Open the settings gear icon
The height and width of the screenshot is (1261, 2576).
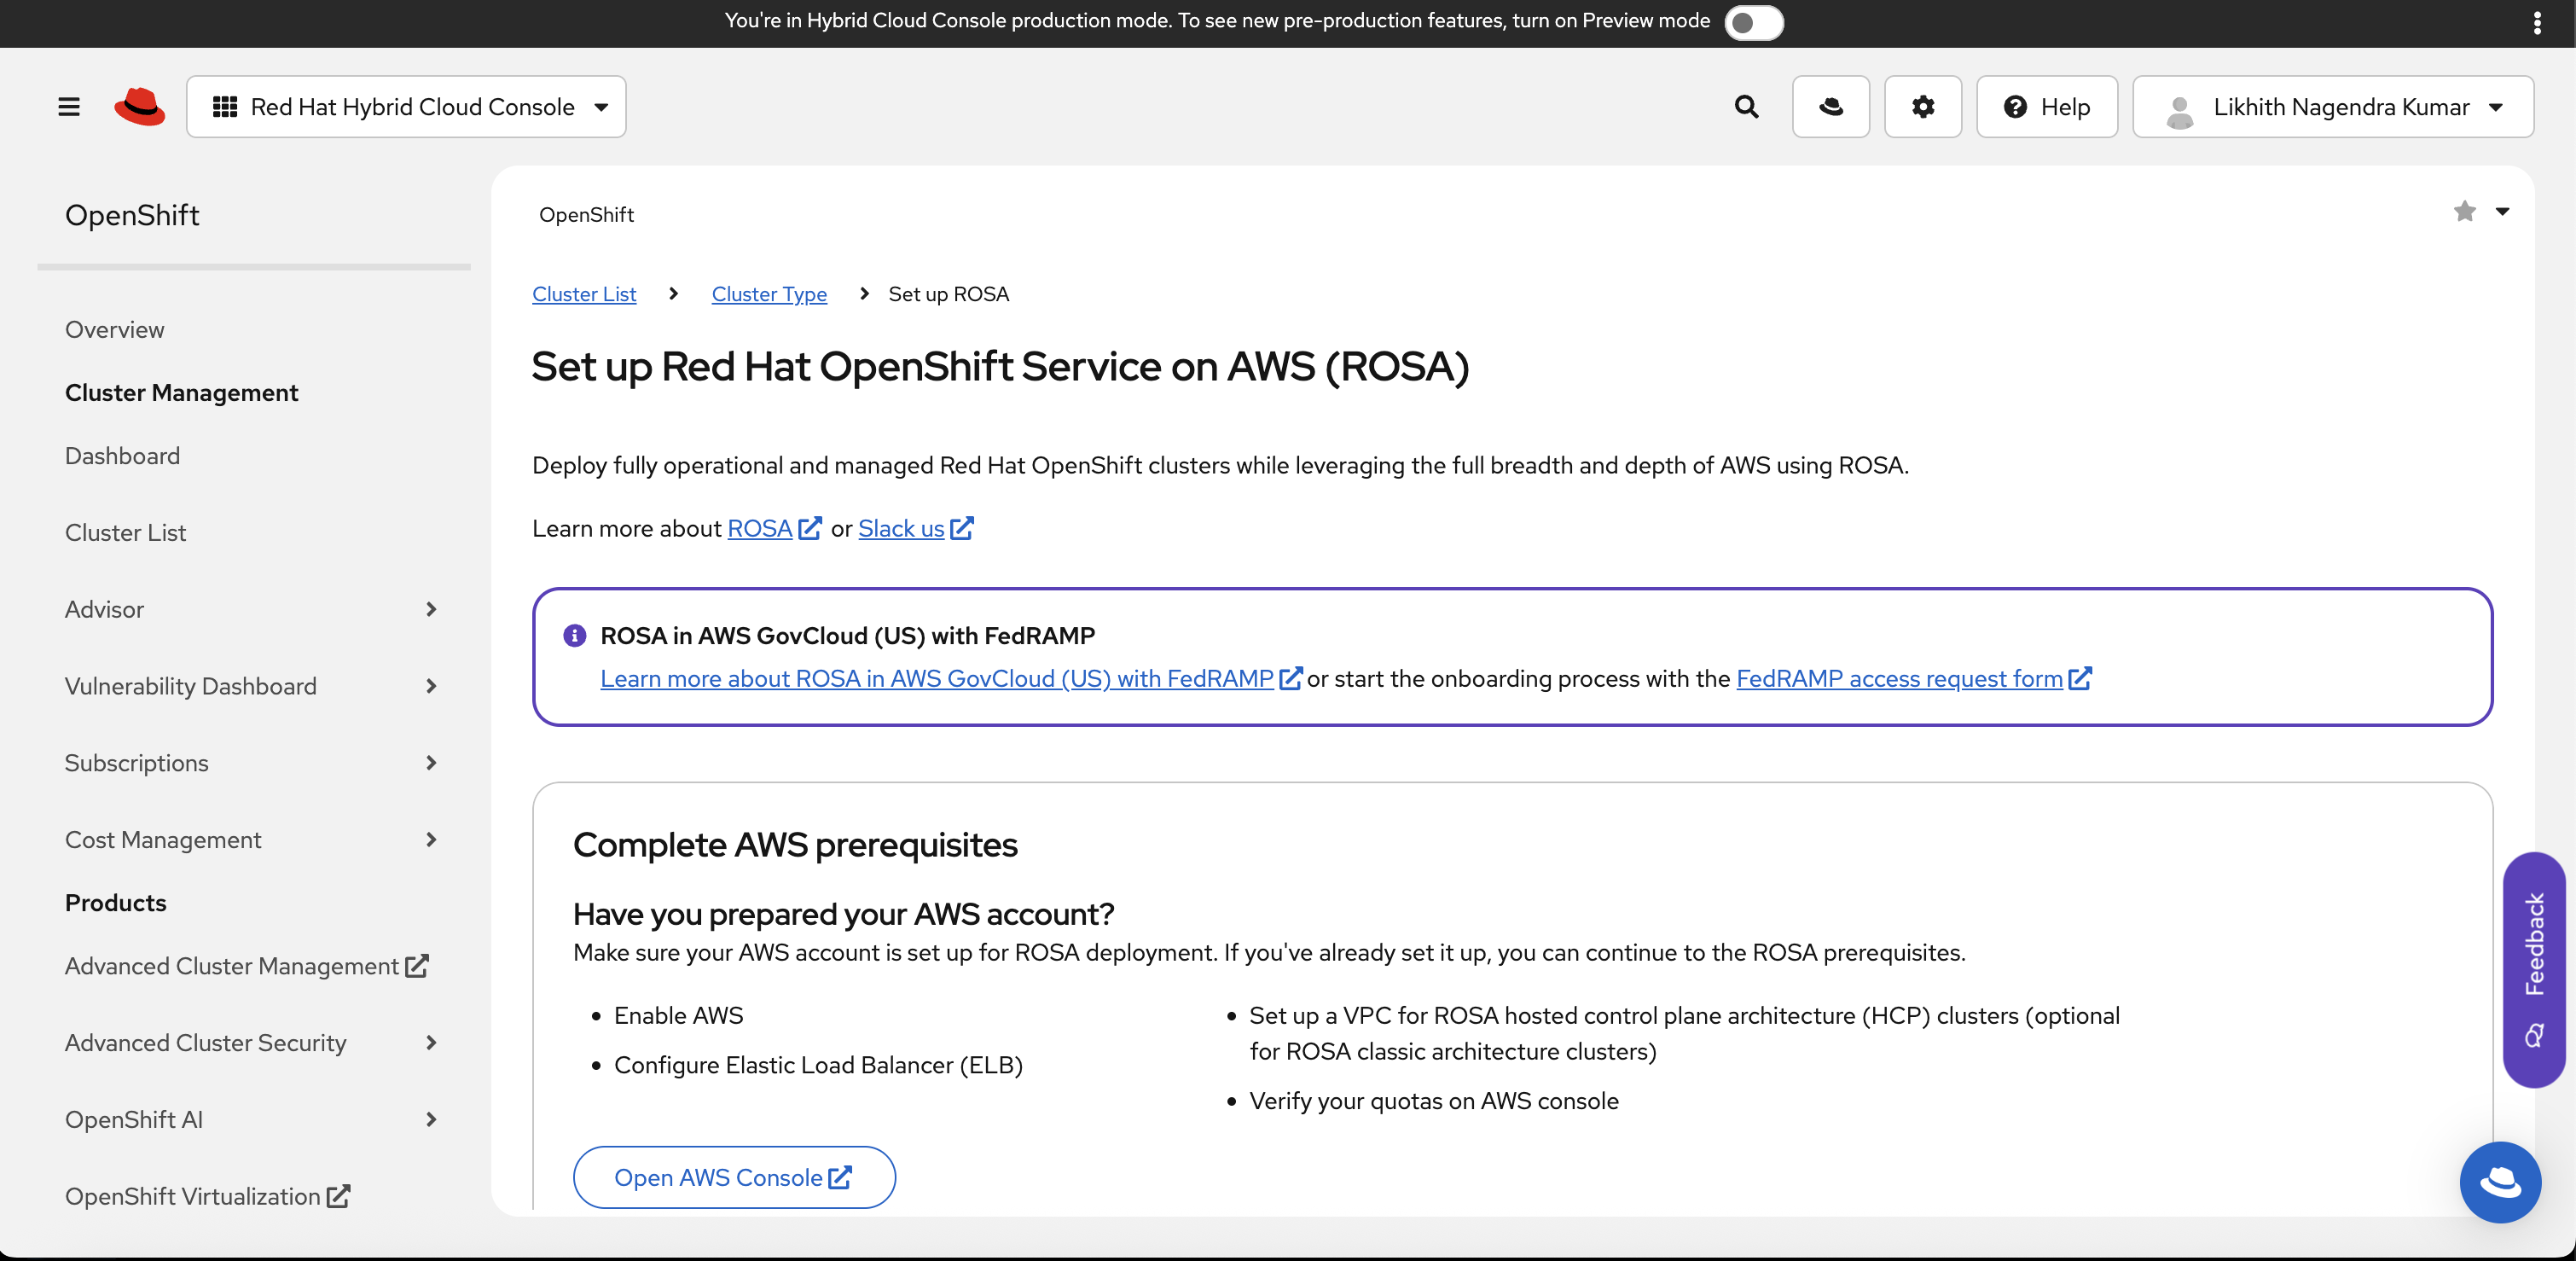(x=1922, y=106)
